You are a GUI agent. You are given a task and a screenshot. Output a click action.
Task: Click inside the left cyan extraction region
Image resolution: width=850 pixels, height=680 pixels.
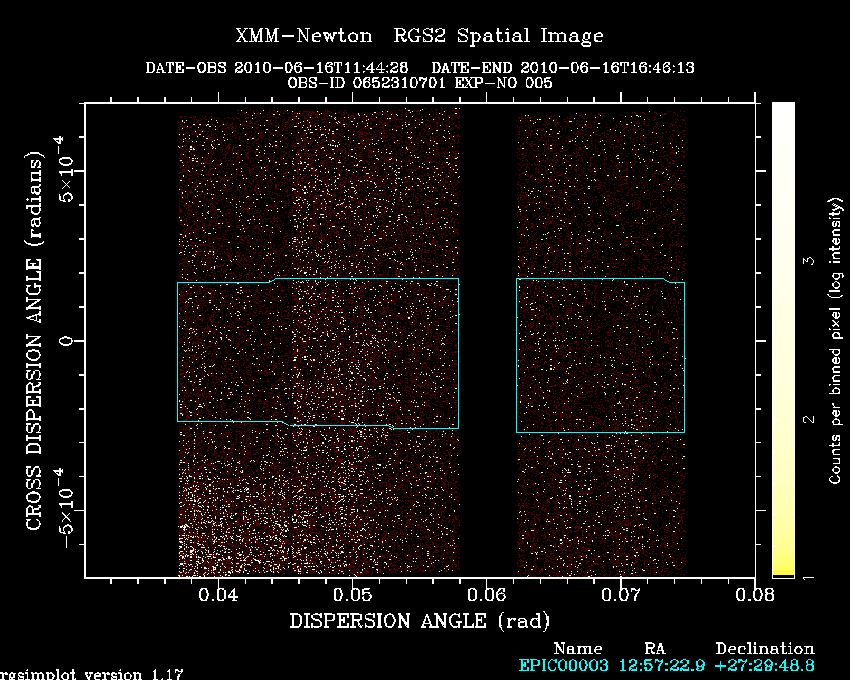click(318, 352)
